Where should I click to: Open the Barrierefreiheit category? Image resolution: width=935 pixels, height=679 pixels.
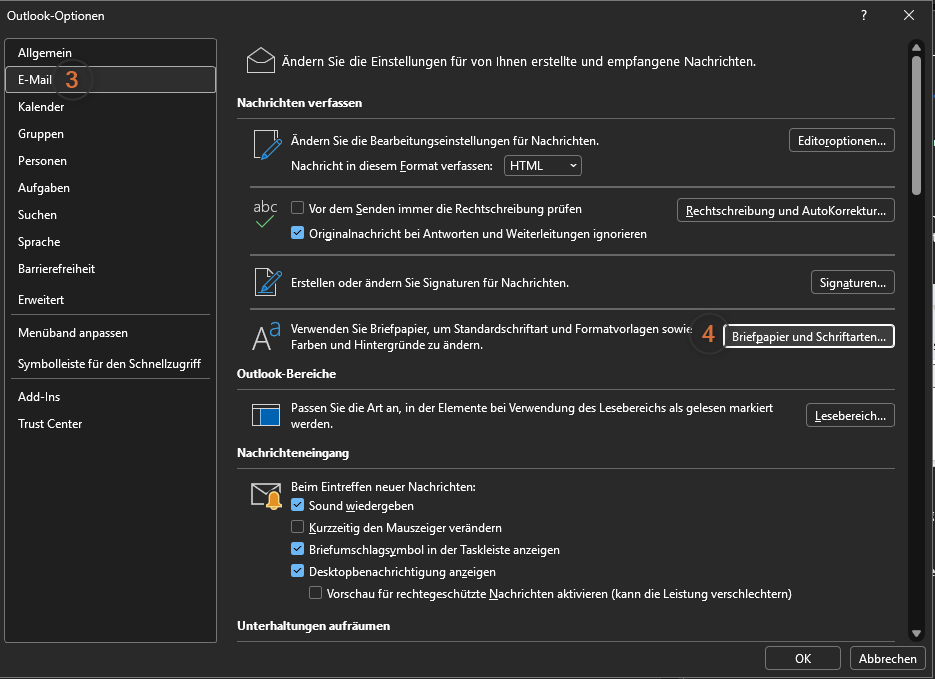click(x=110, y=269)
